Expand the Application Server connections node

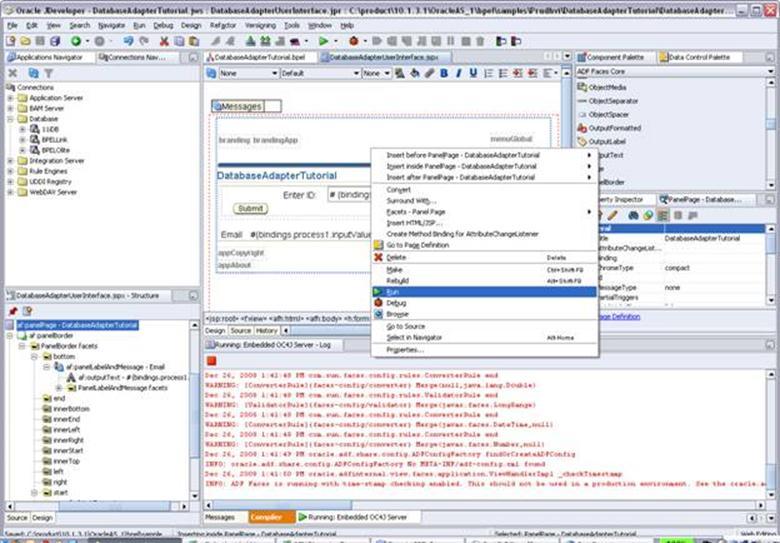coord(10,98)
